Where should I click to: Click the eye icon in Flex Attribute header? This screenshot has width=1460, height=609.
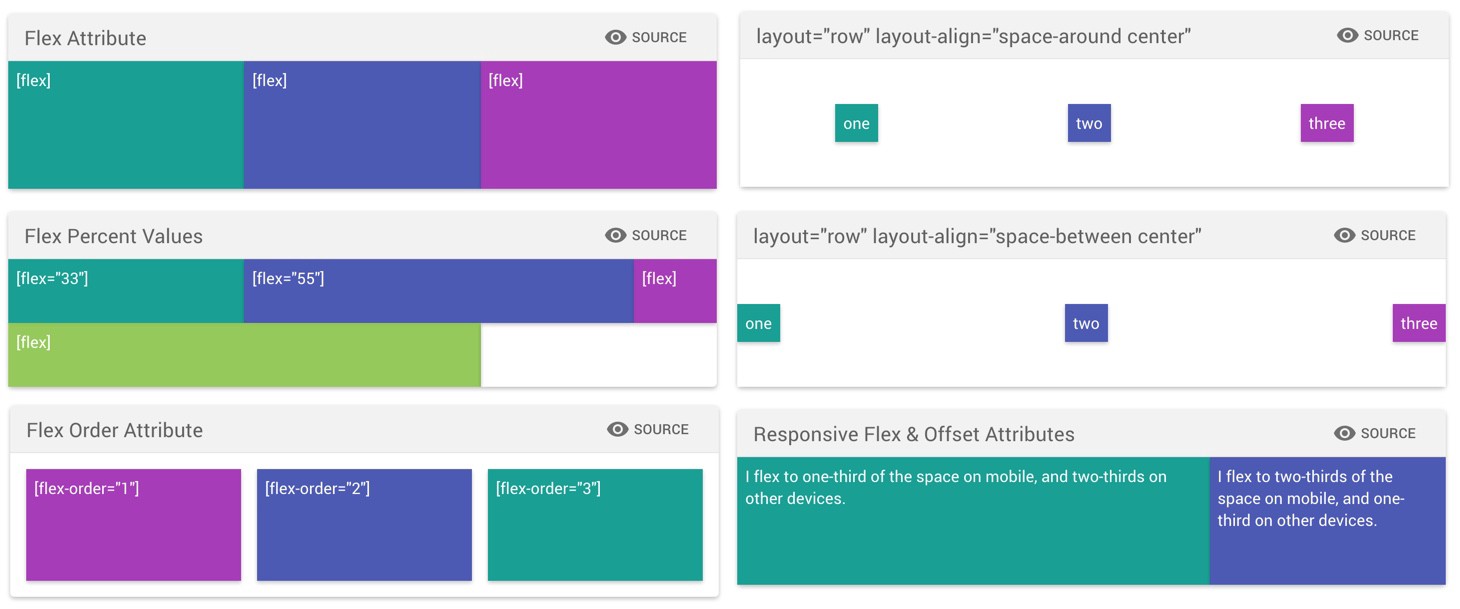coord(616,37)
